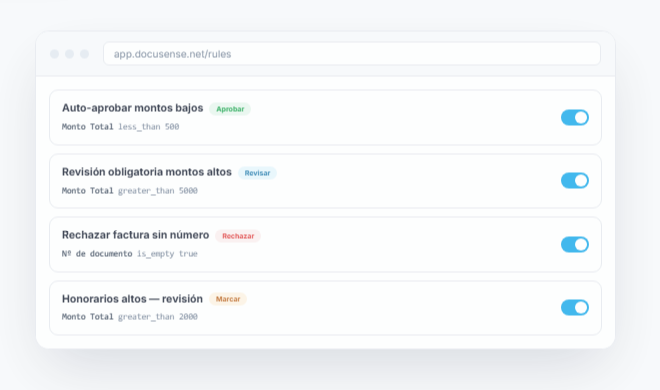Viewport: 660px width, 390px height.
Task: Click the red Rechazar badge
Action: click(x=238, y=236)
